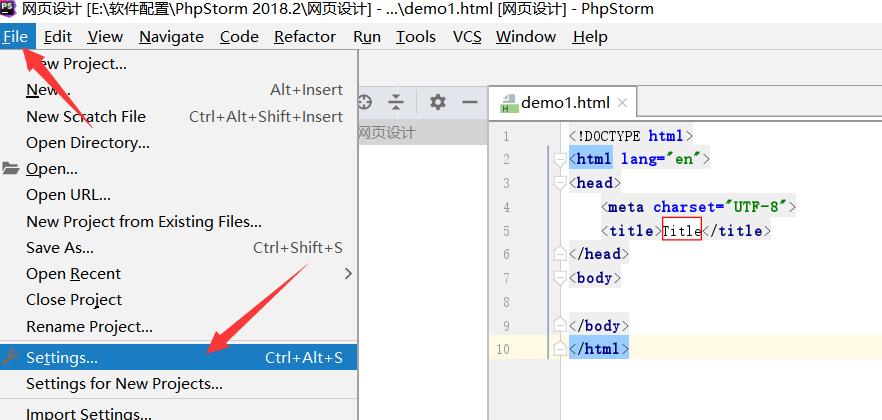This screenshot has height=420, width=882.
Task: Click the closing </html> tag
Action: point(599,349)
